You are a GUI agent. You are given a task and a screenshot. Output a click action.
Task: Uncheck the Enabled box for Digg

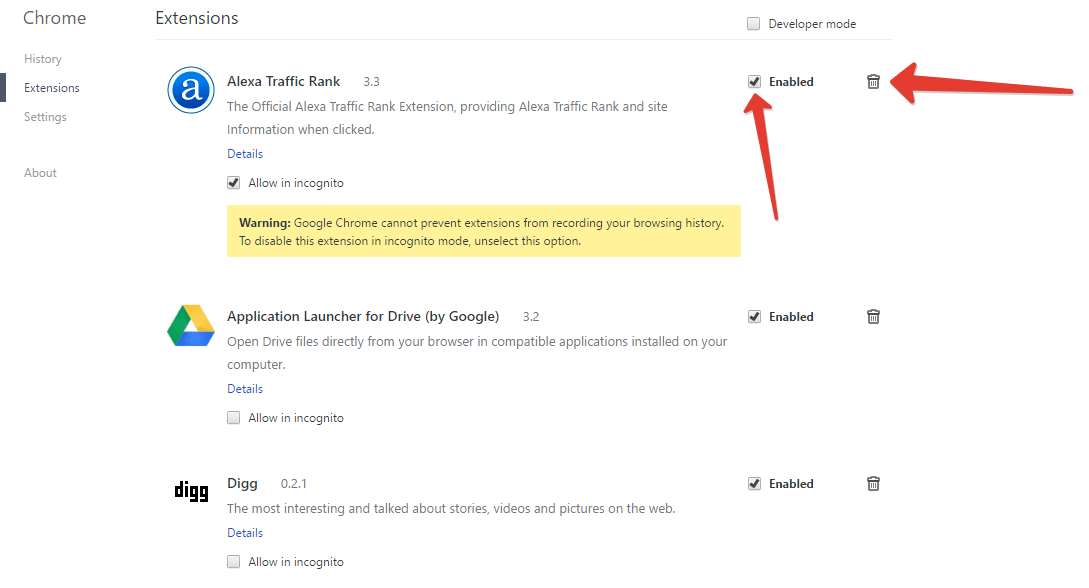[754, 484]
